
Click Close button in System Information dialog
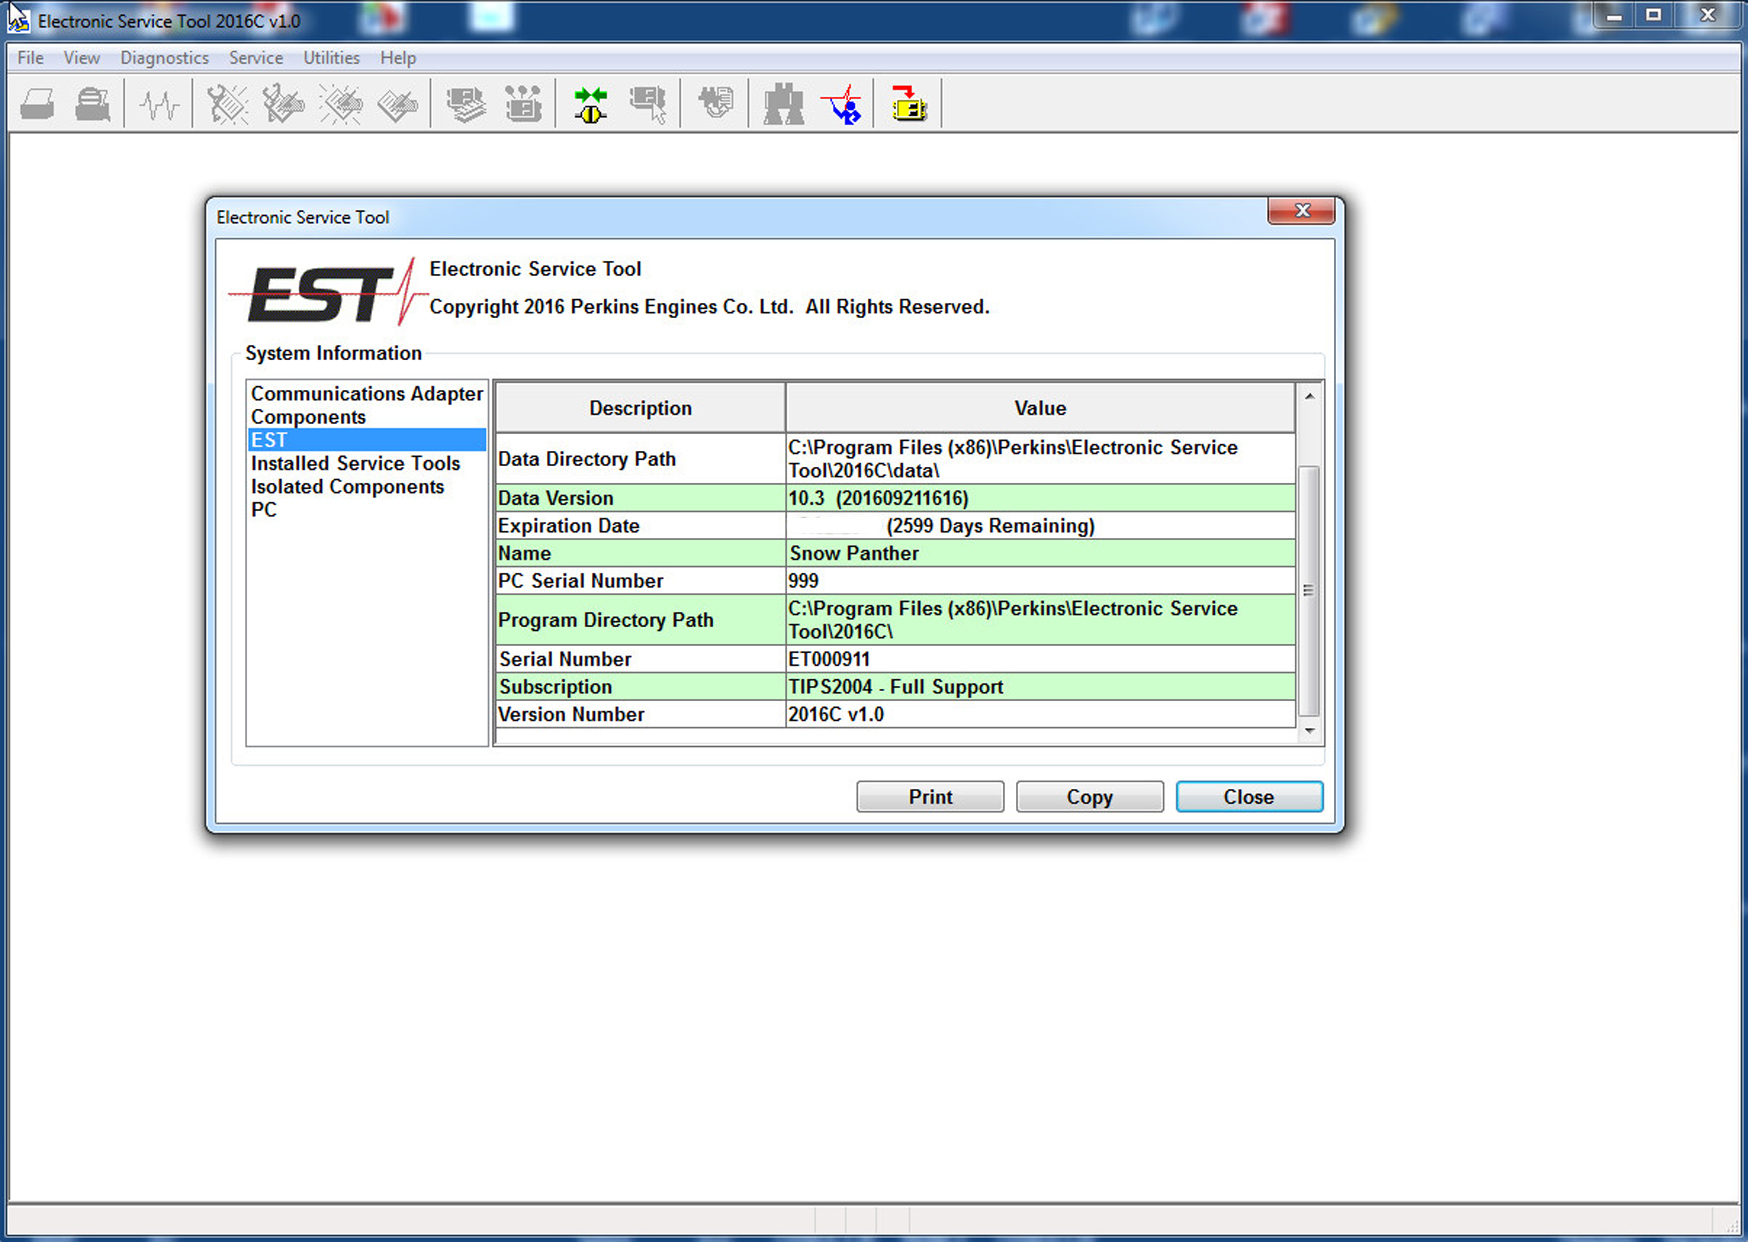click(1248, 797)
